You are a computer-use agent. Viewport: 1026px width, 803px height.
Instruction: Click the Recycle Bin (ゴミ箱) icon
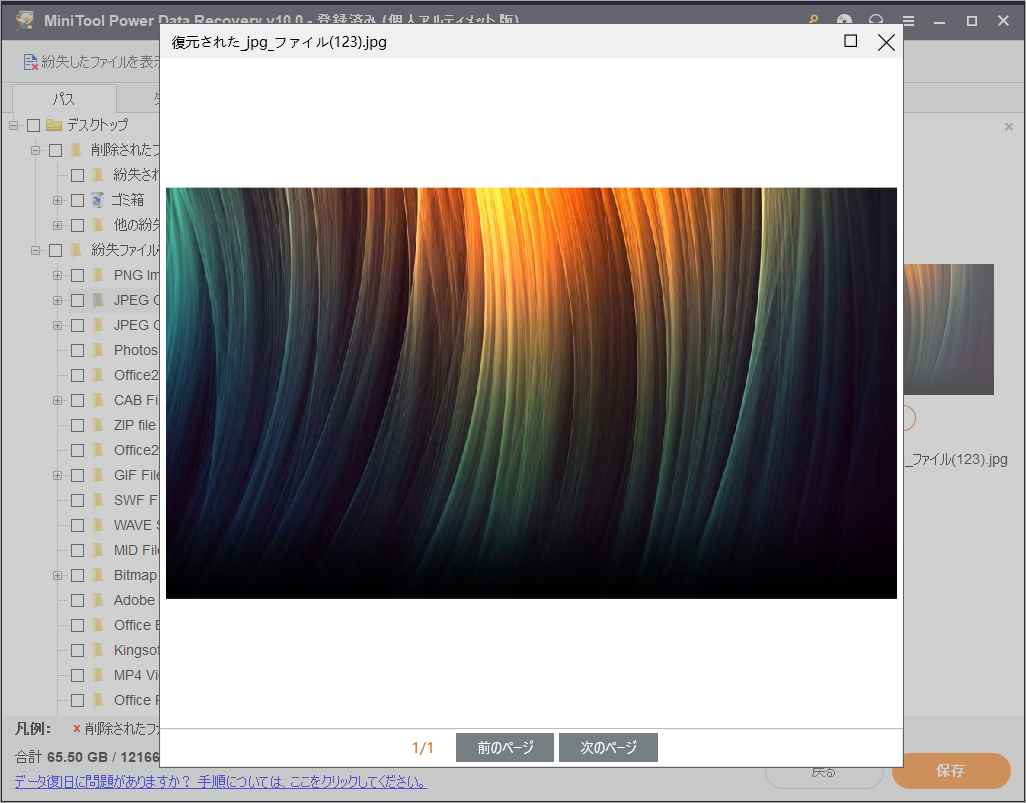tap(98, 200)
